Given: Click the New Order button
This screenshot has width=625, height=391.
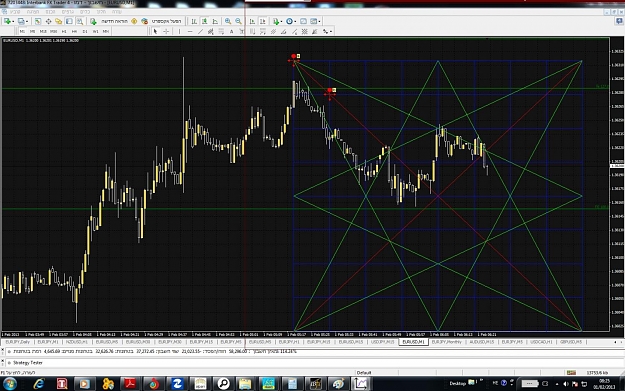Looking at the screenshot, I should (x=109, y=21).
